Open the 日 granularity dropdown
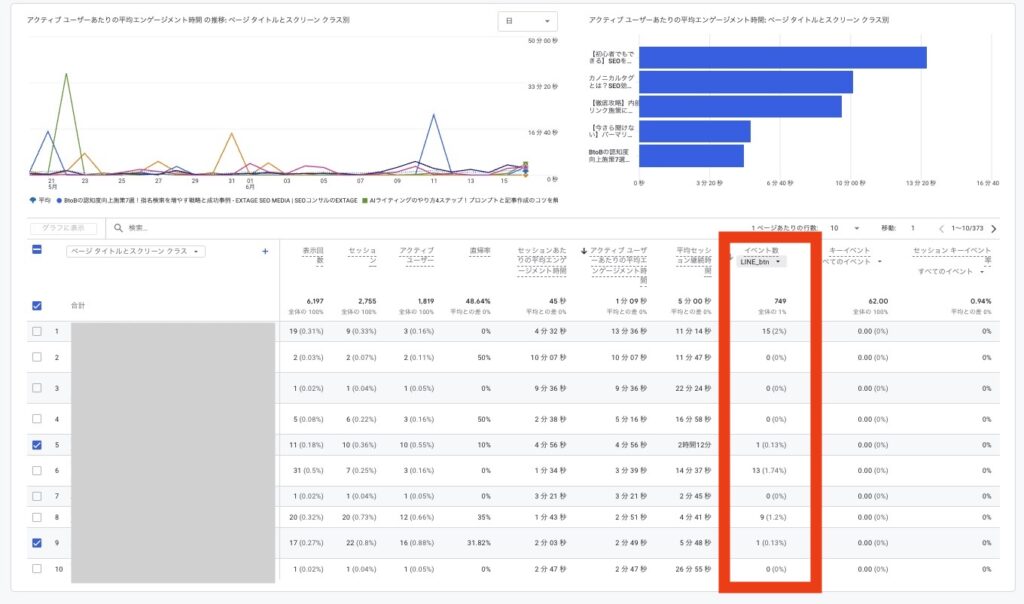The height and width of the screenshot is (604, 1024). point(528,21)
